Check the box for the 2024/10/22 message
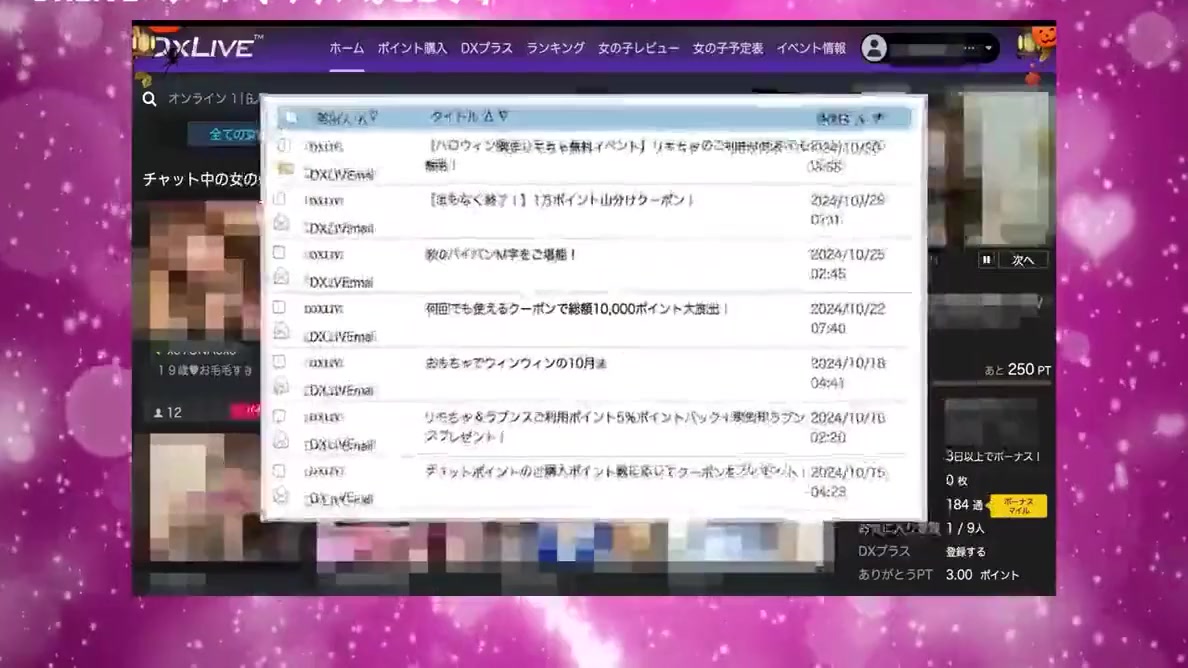Screen dimensions: 1188x668 280,307
